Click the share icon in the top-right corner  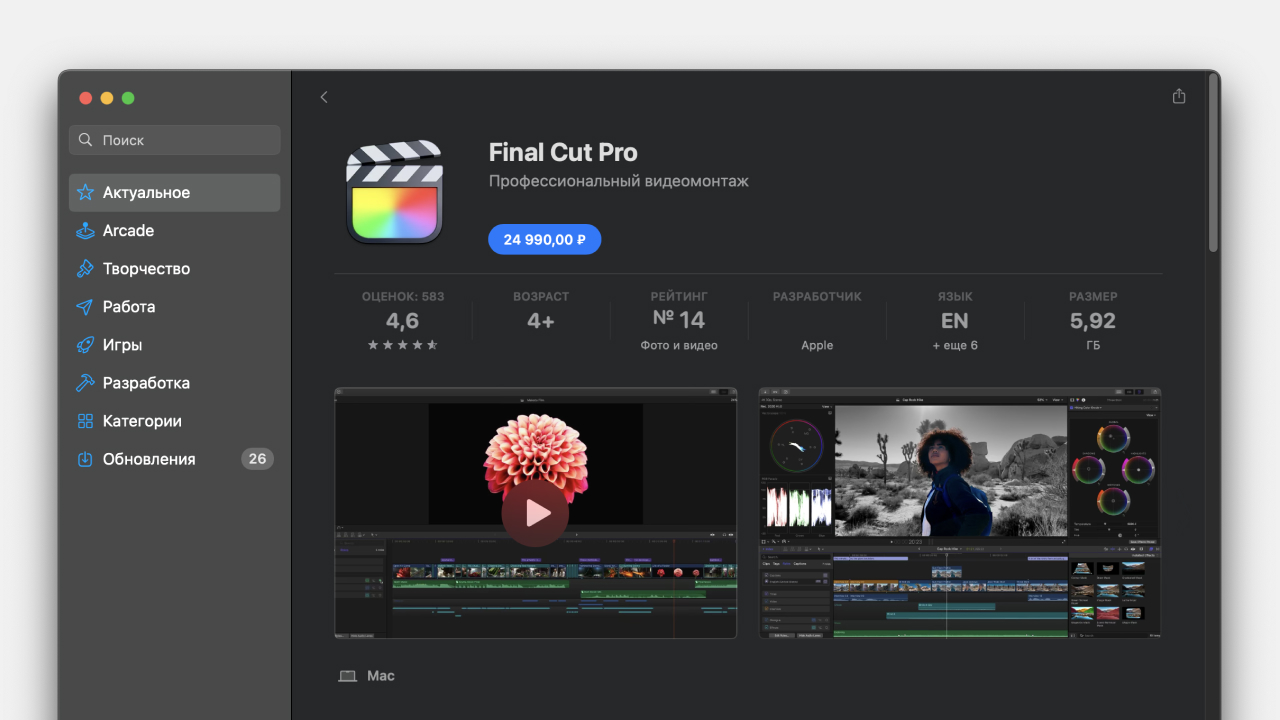pyautogui.click(x=1179, y=96)
